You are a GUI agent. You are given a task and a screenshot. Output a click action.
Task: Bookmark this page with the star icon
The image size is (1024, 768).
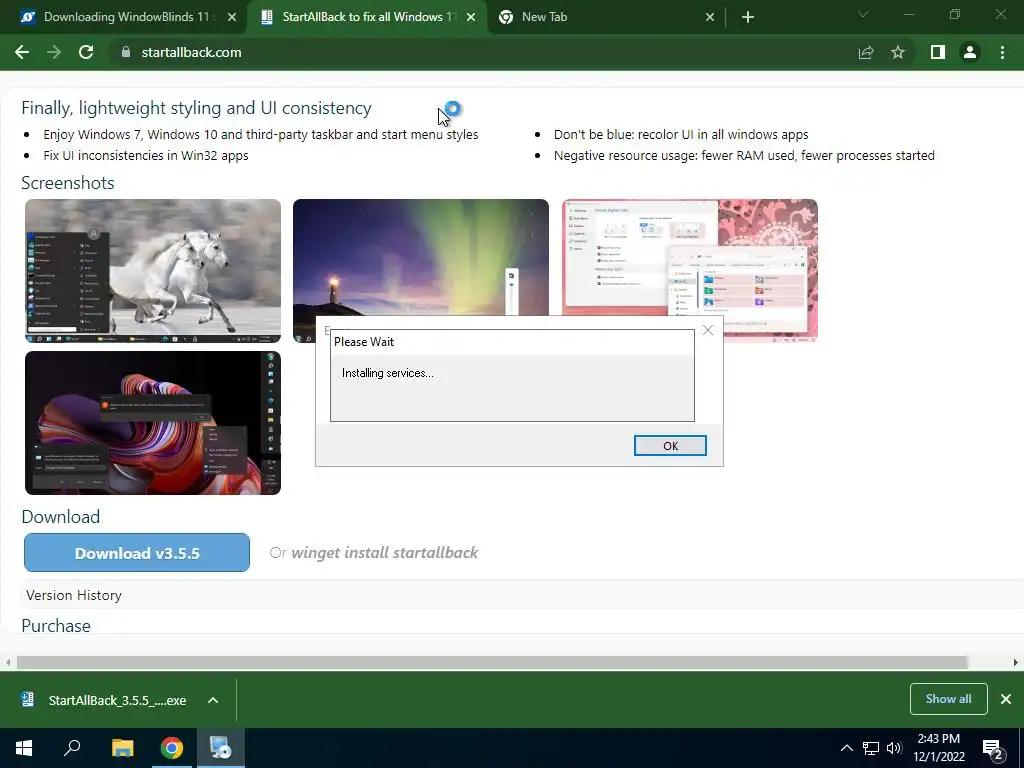click(x=898, y=52)
